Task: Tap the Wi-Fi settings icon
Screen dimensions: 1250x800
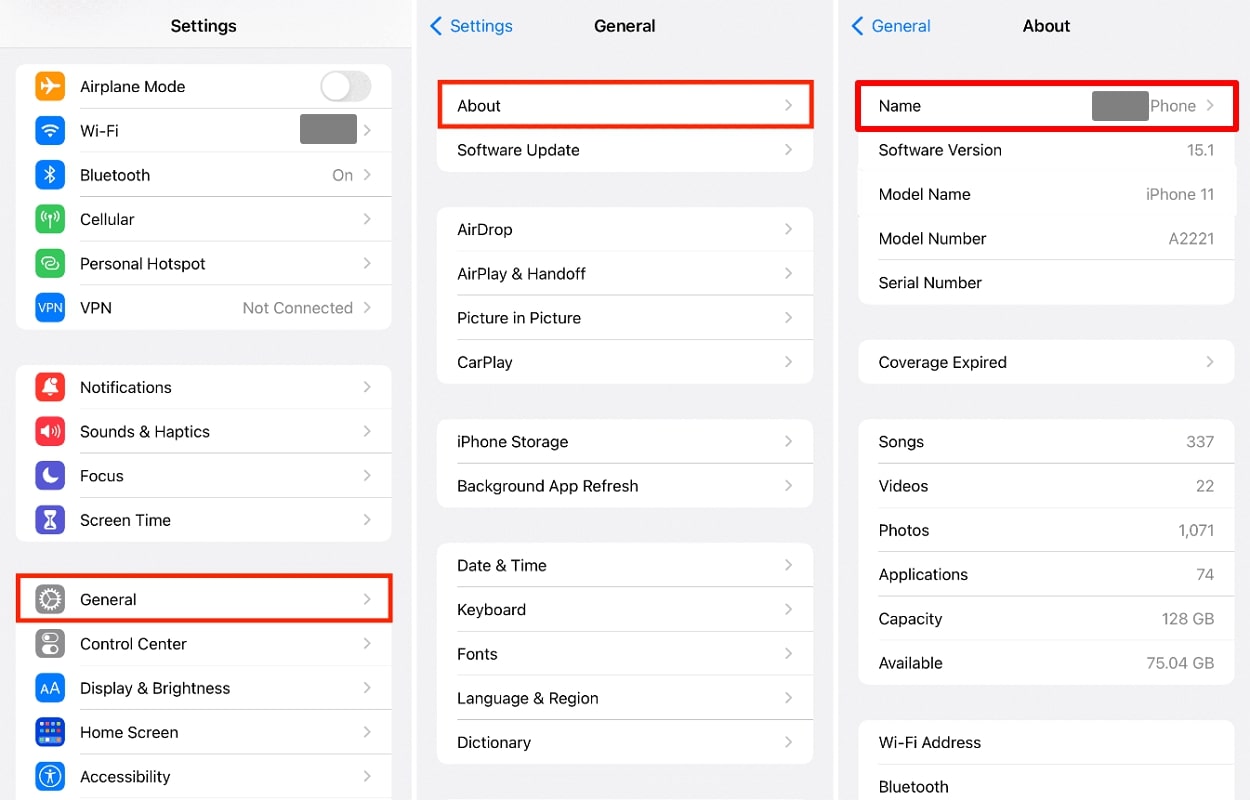Action: click(x=50, y=131)
